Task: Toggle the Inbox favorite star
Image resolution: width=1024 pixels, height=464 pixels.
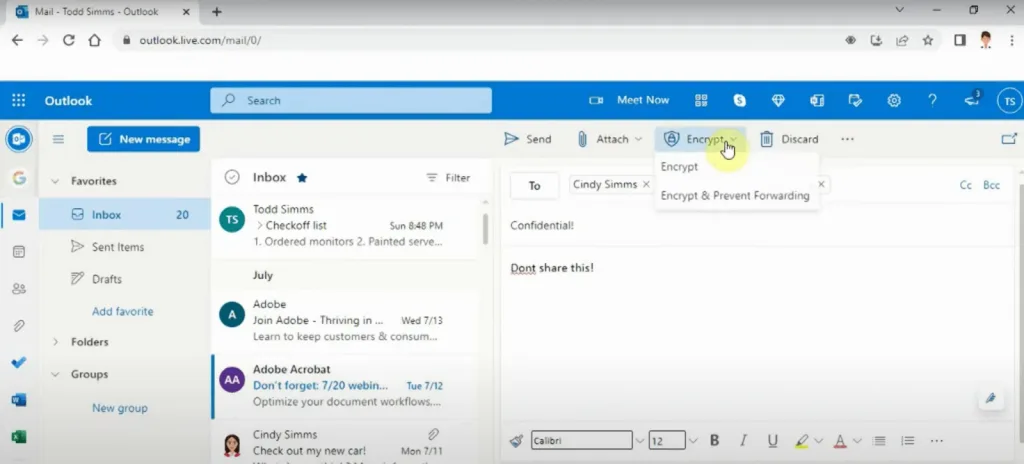Action: (x=302, y=178)
